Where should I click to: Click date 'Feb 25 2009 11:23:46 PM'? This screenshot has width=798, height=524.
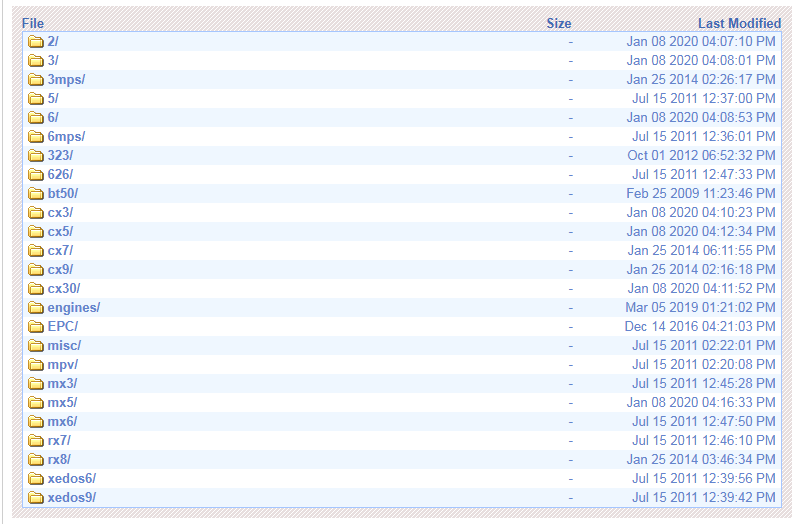701,194
